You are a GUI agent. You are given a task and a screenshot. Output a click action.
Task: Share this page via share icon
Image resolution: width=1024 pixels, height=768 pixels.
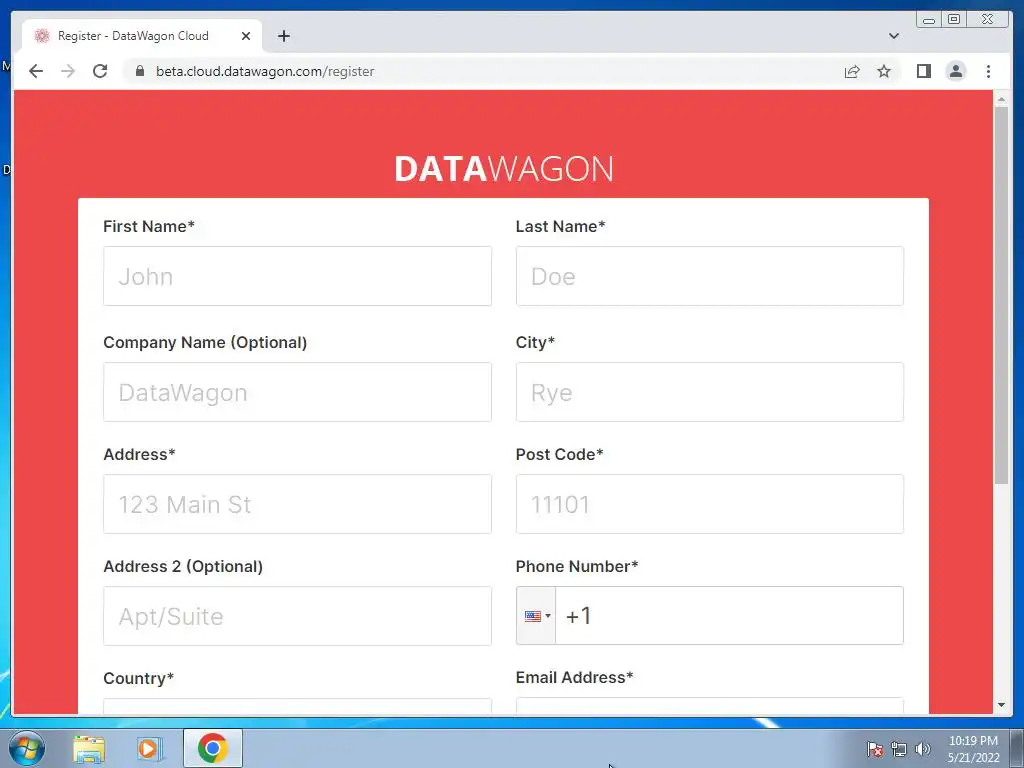[852, 71]
